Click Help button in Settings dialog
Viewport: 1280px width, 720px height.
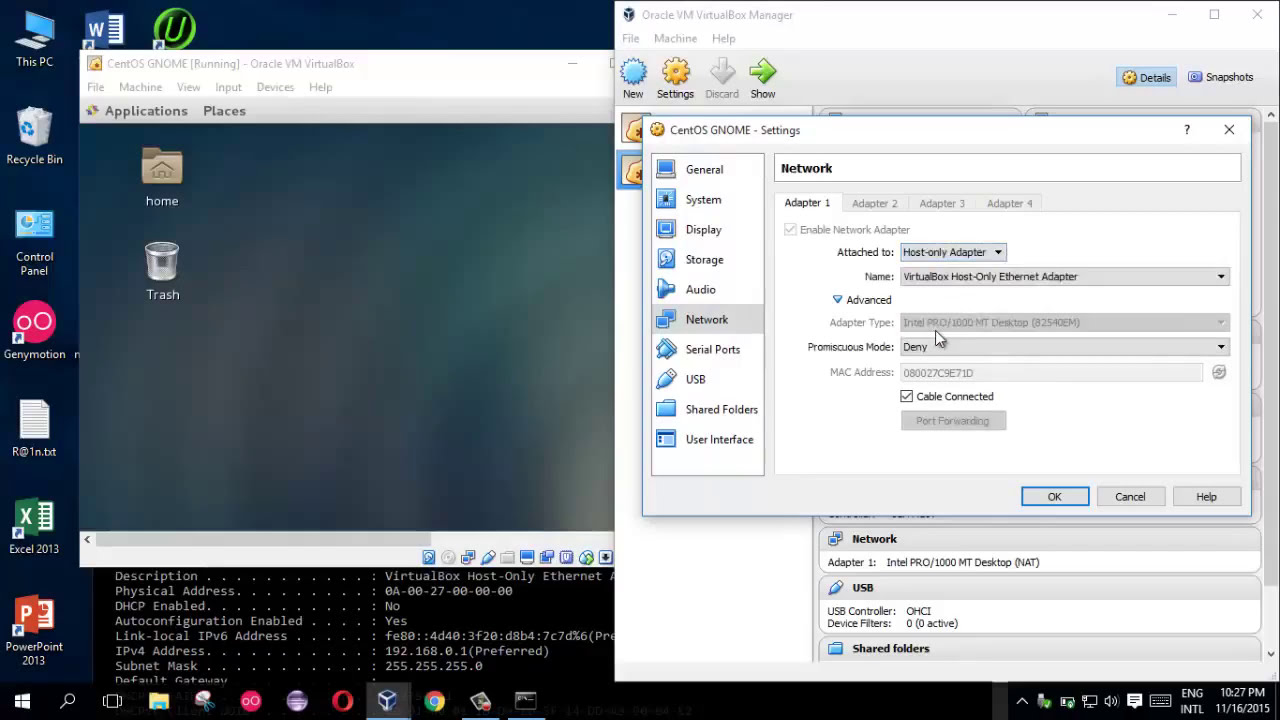(x=1206, y=497)
